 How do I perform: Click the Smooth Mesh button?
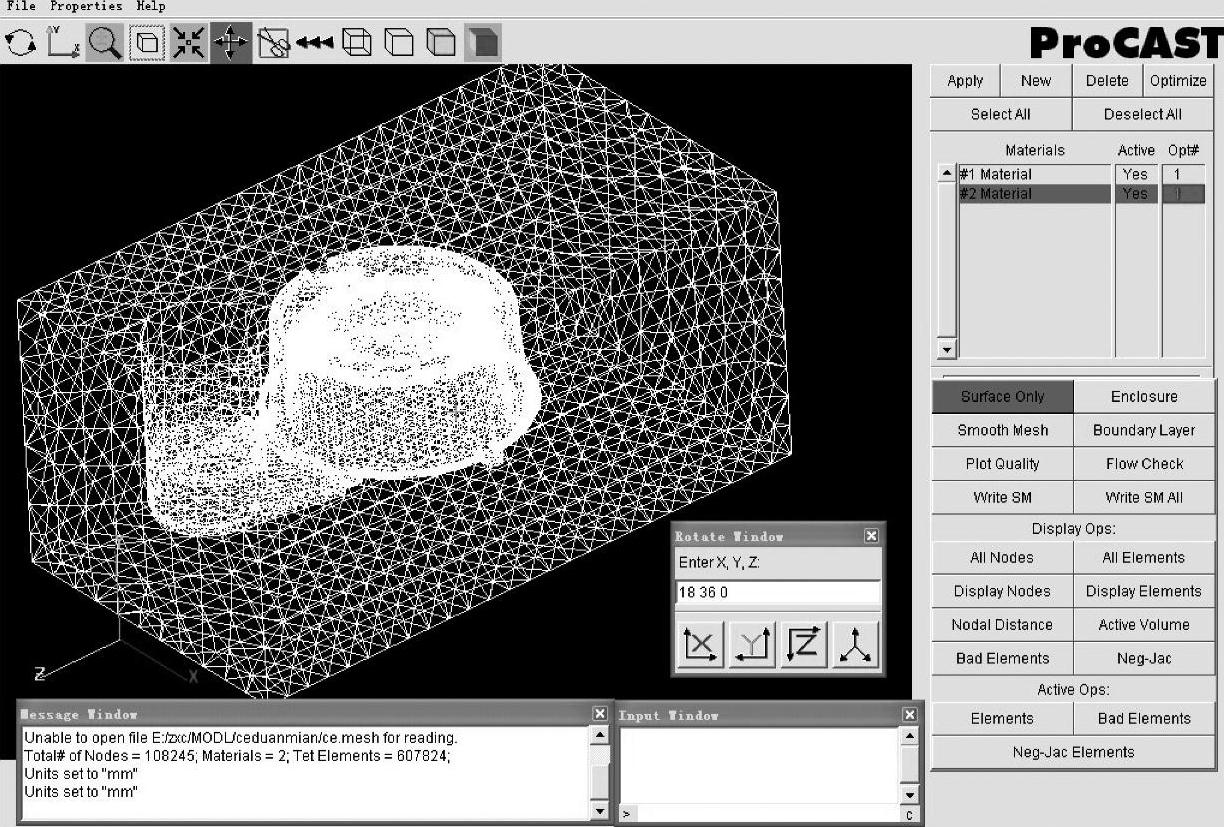[x=1002, y=430]
